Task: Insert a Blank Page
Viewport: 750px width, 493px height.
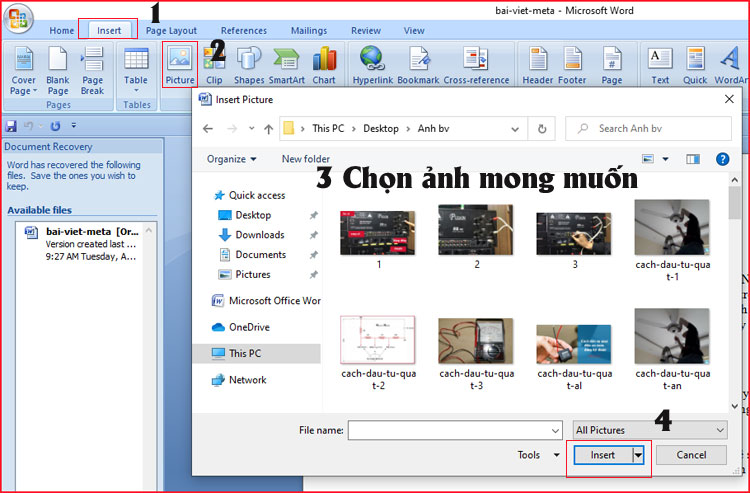Action: click(x=57, y=71)
